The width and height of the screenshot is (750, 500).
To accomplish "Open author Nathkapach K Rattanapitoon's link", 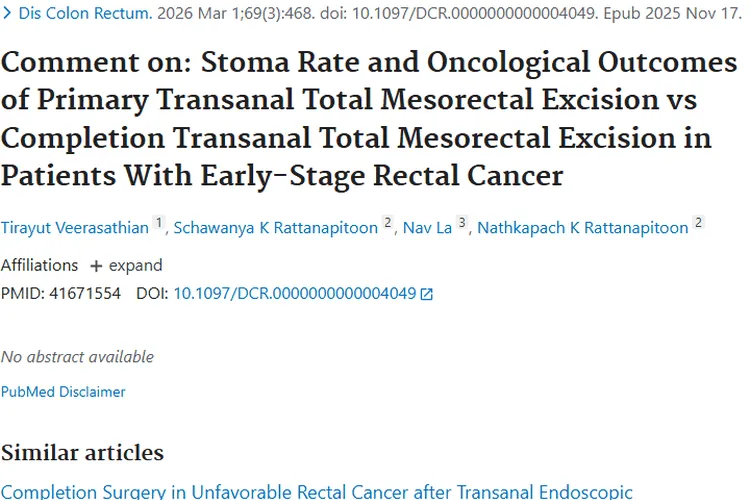I will [x=582, y=227].
